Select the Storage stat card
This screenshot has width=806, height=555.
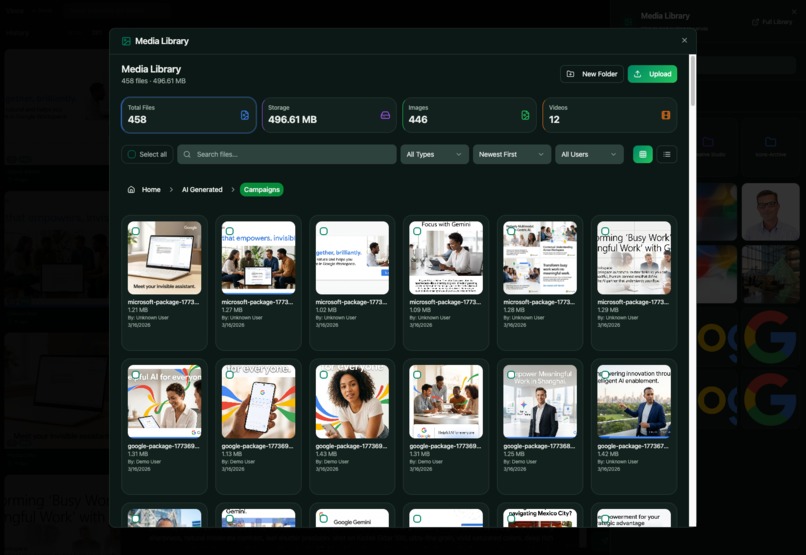(x=329, y=115)
